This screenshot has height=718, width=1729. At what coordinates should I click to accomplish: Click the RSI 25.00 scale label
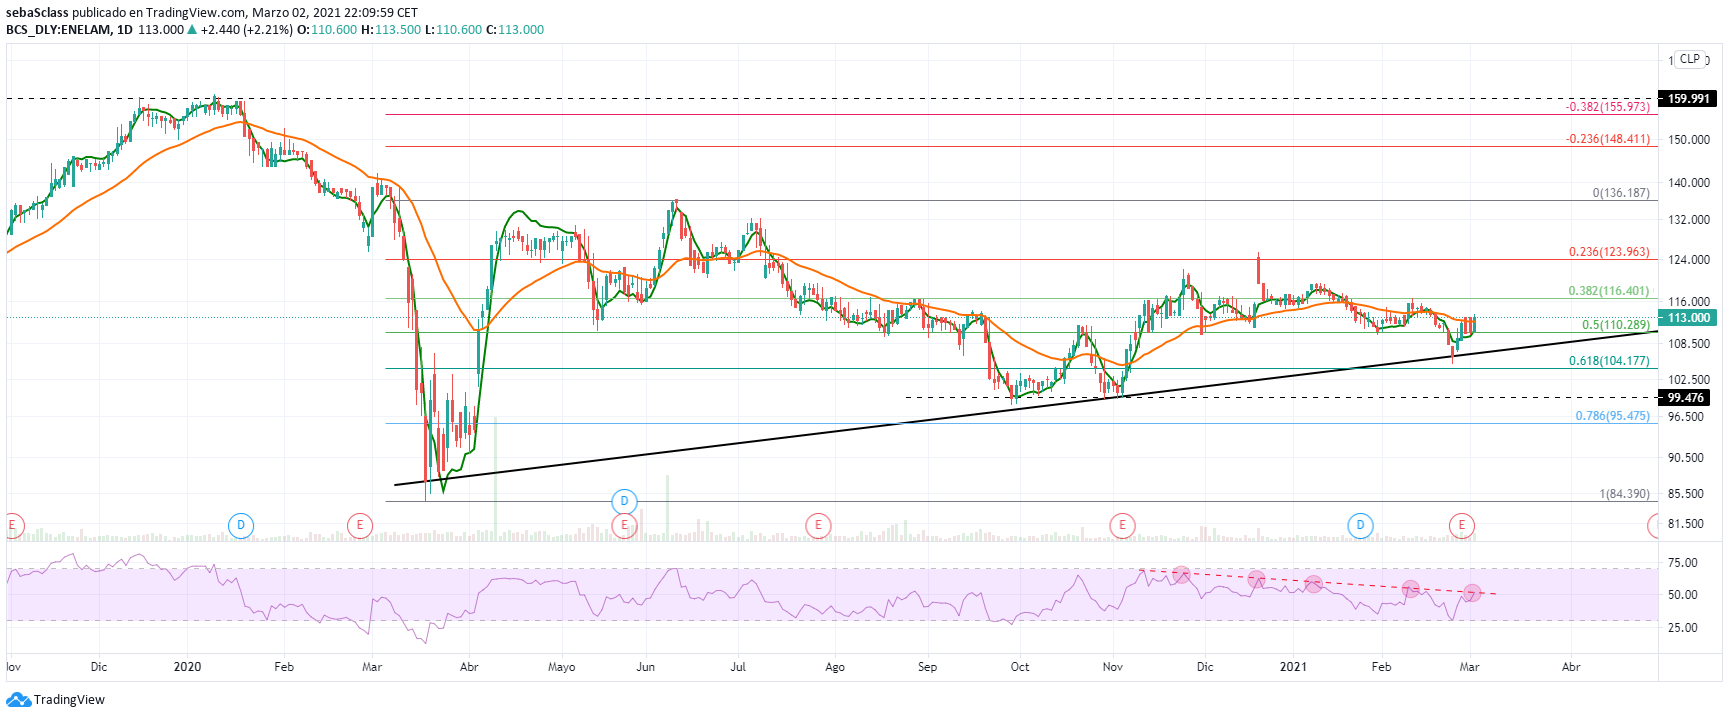(x=1683, y=628)
